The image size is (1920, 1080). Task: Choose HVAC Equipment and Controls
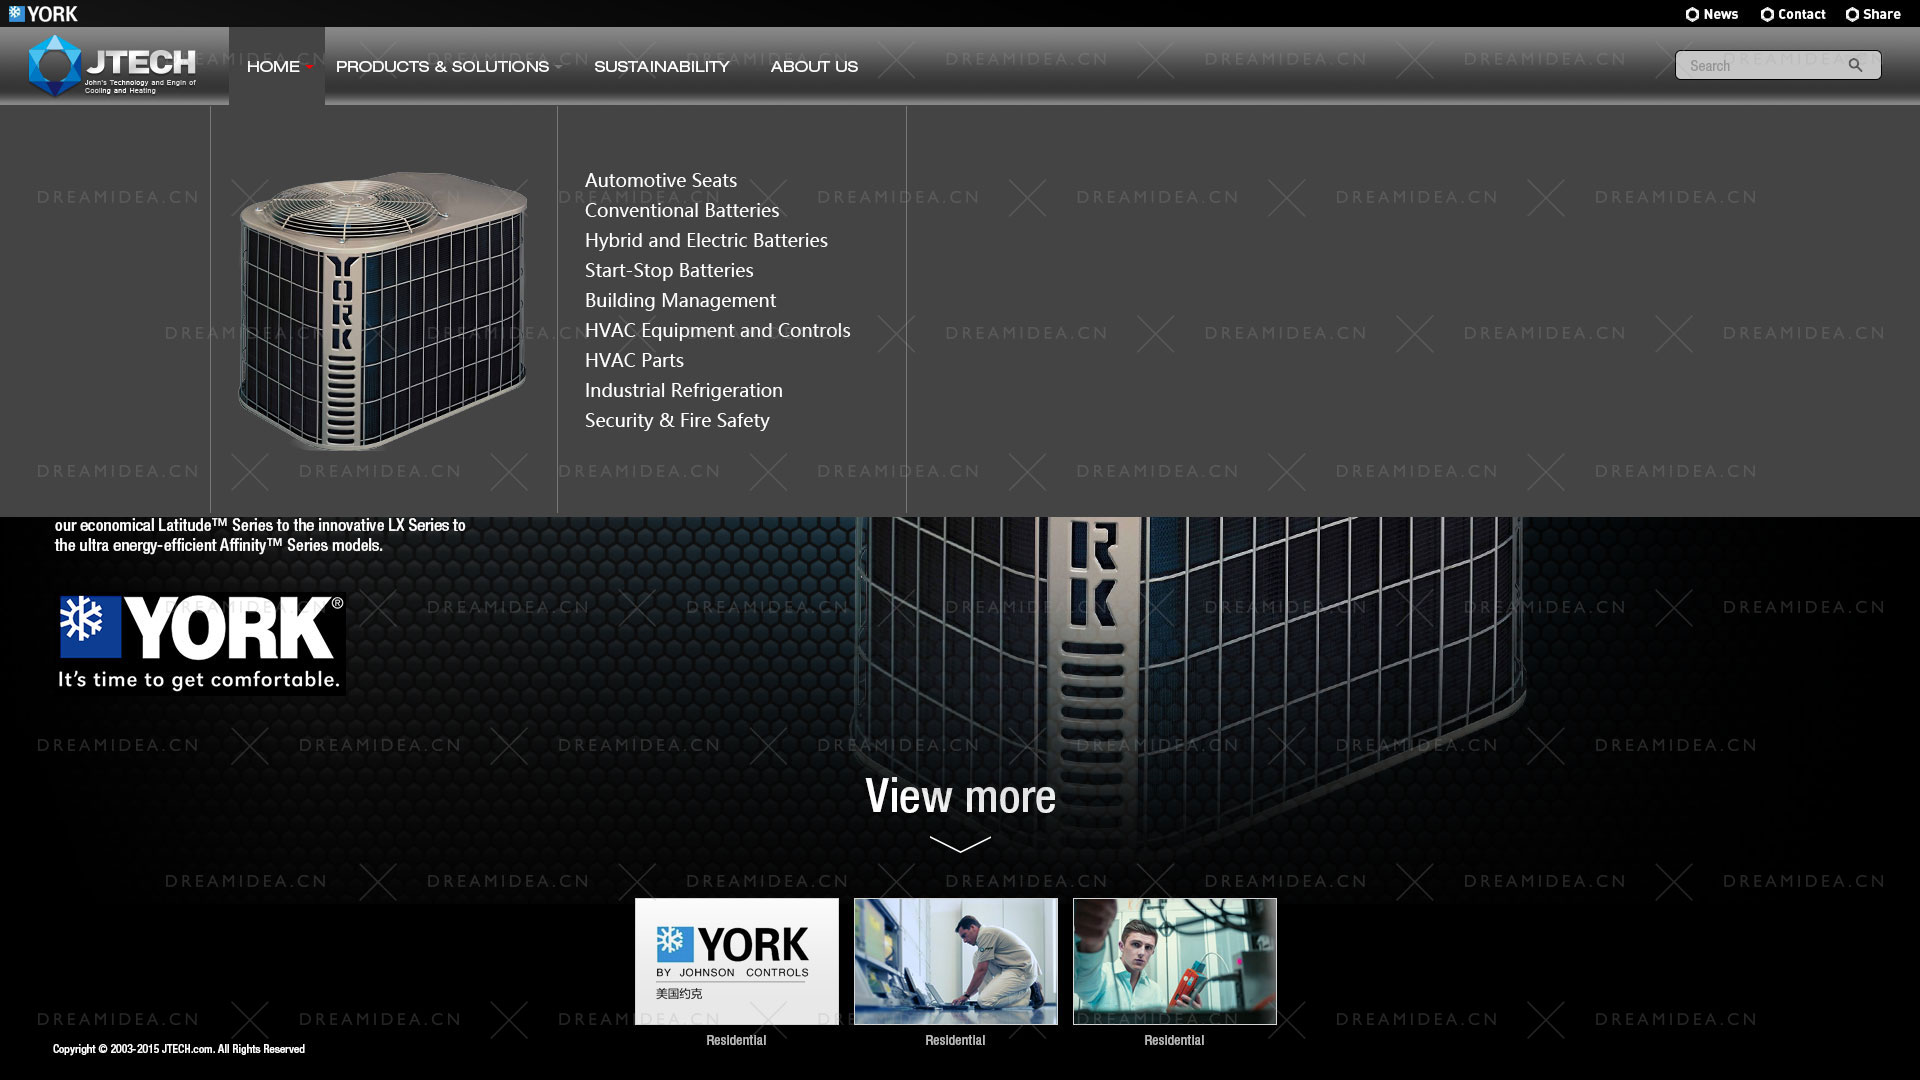(717, 330)
